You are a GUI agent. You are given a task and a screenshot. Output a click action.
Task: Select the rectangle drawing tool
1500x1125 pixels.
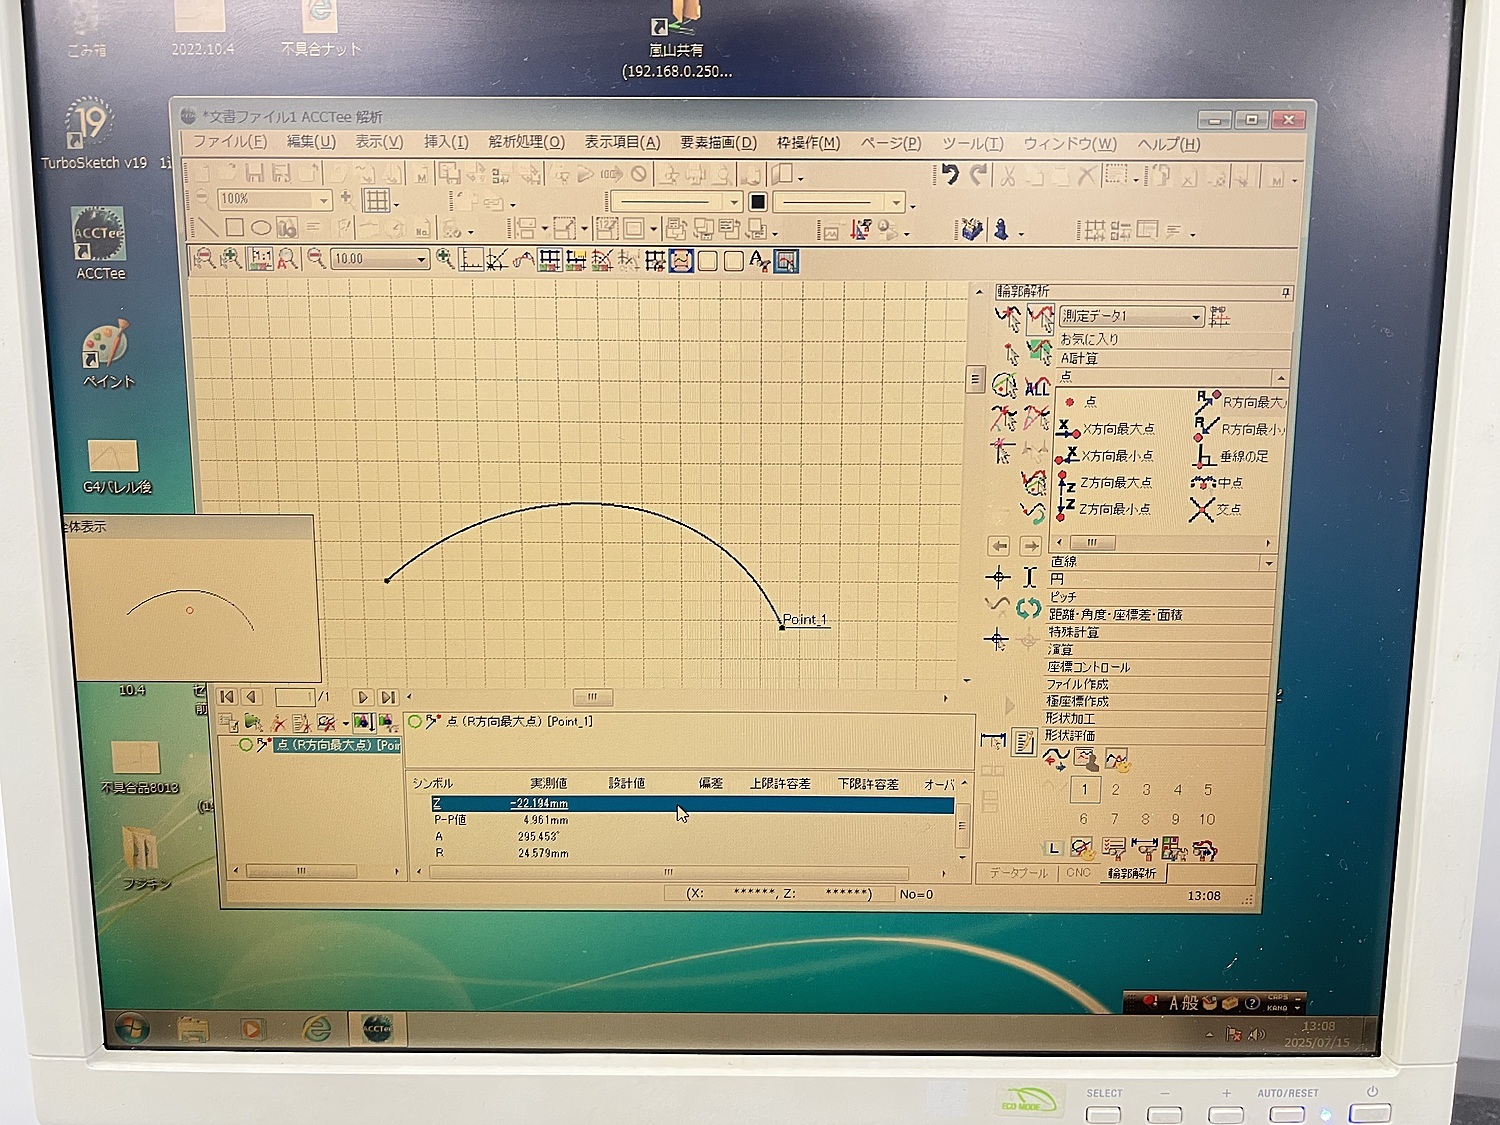tap(234, 228)
